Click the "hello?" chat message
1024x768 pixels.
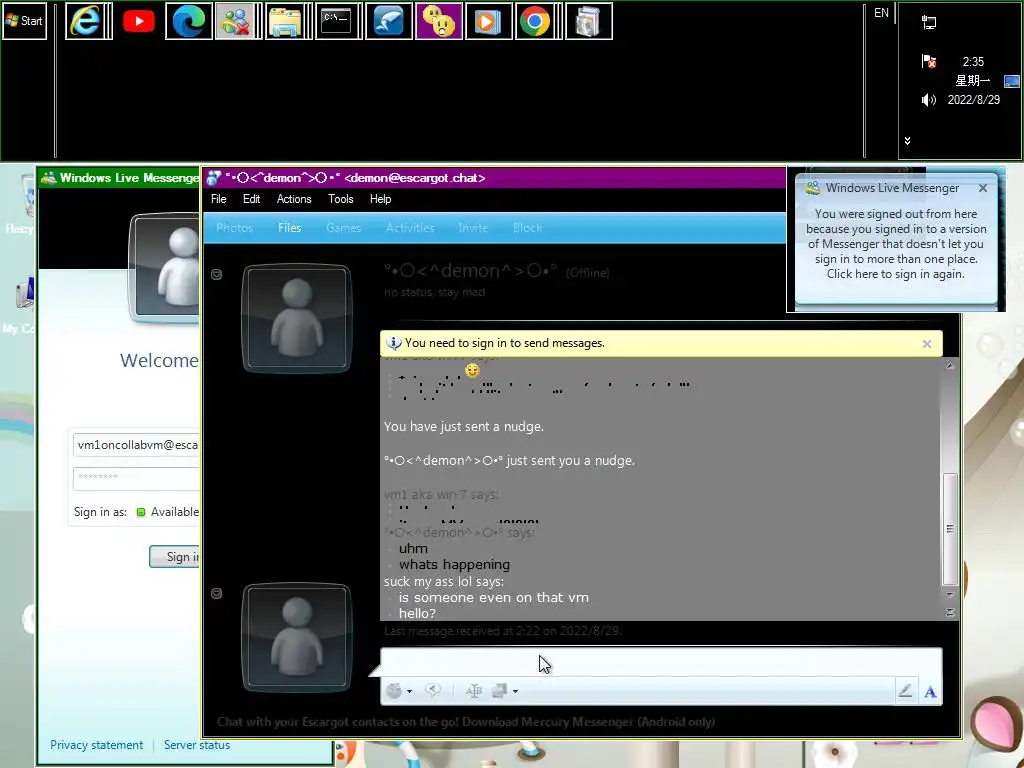417,613
